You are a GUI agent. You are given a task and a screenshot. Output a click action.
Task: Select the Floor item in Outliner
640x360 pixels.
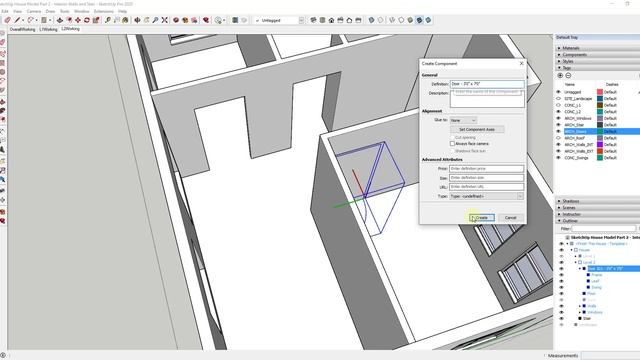coord(591,293)
